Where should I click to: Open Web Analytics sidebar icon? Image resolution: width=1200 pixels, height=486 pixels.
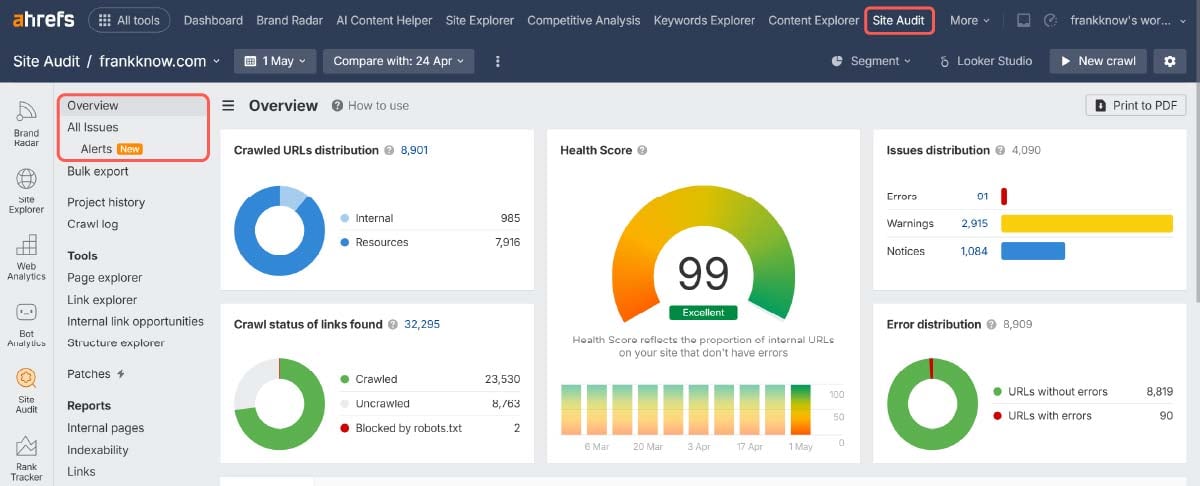point(26,258)
